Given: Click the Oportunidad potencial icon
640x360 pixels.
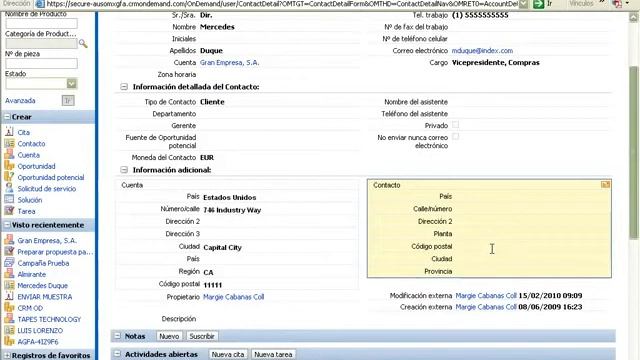Looking at the screenshot, I should tap(9, 177).
